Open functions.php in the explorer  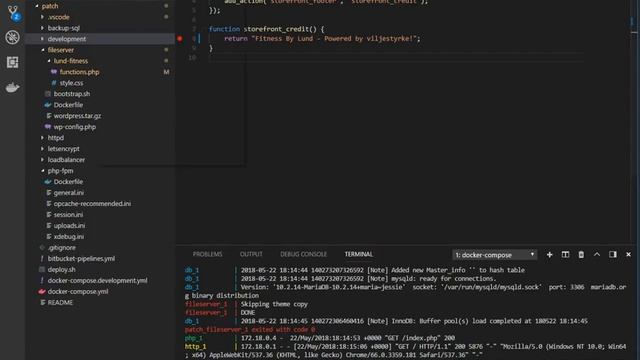tap(79, 72)
